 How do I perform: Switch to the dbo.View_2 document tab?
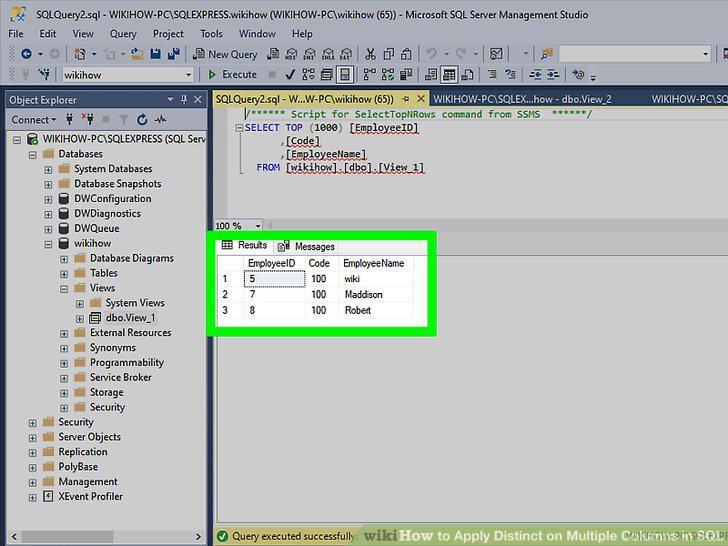point(522,99)
